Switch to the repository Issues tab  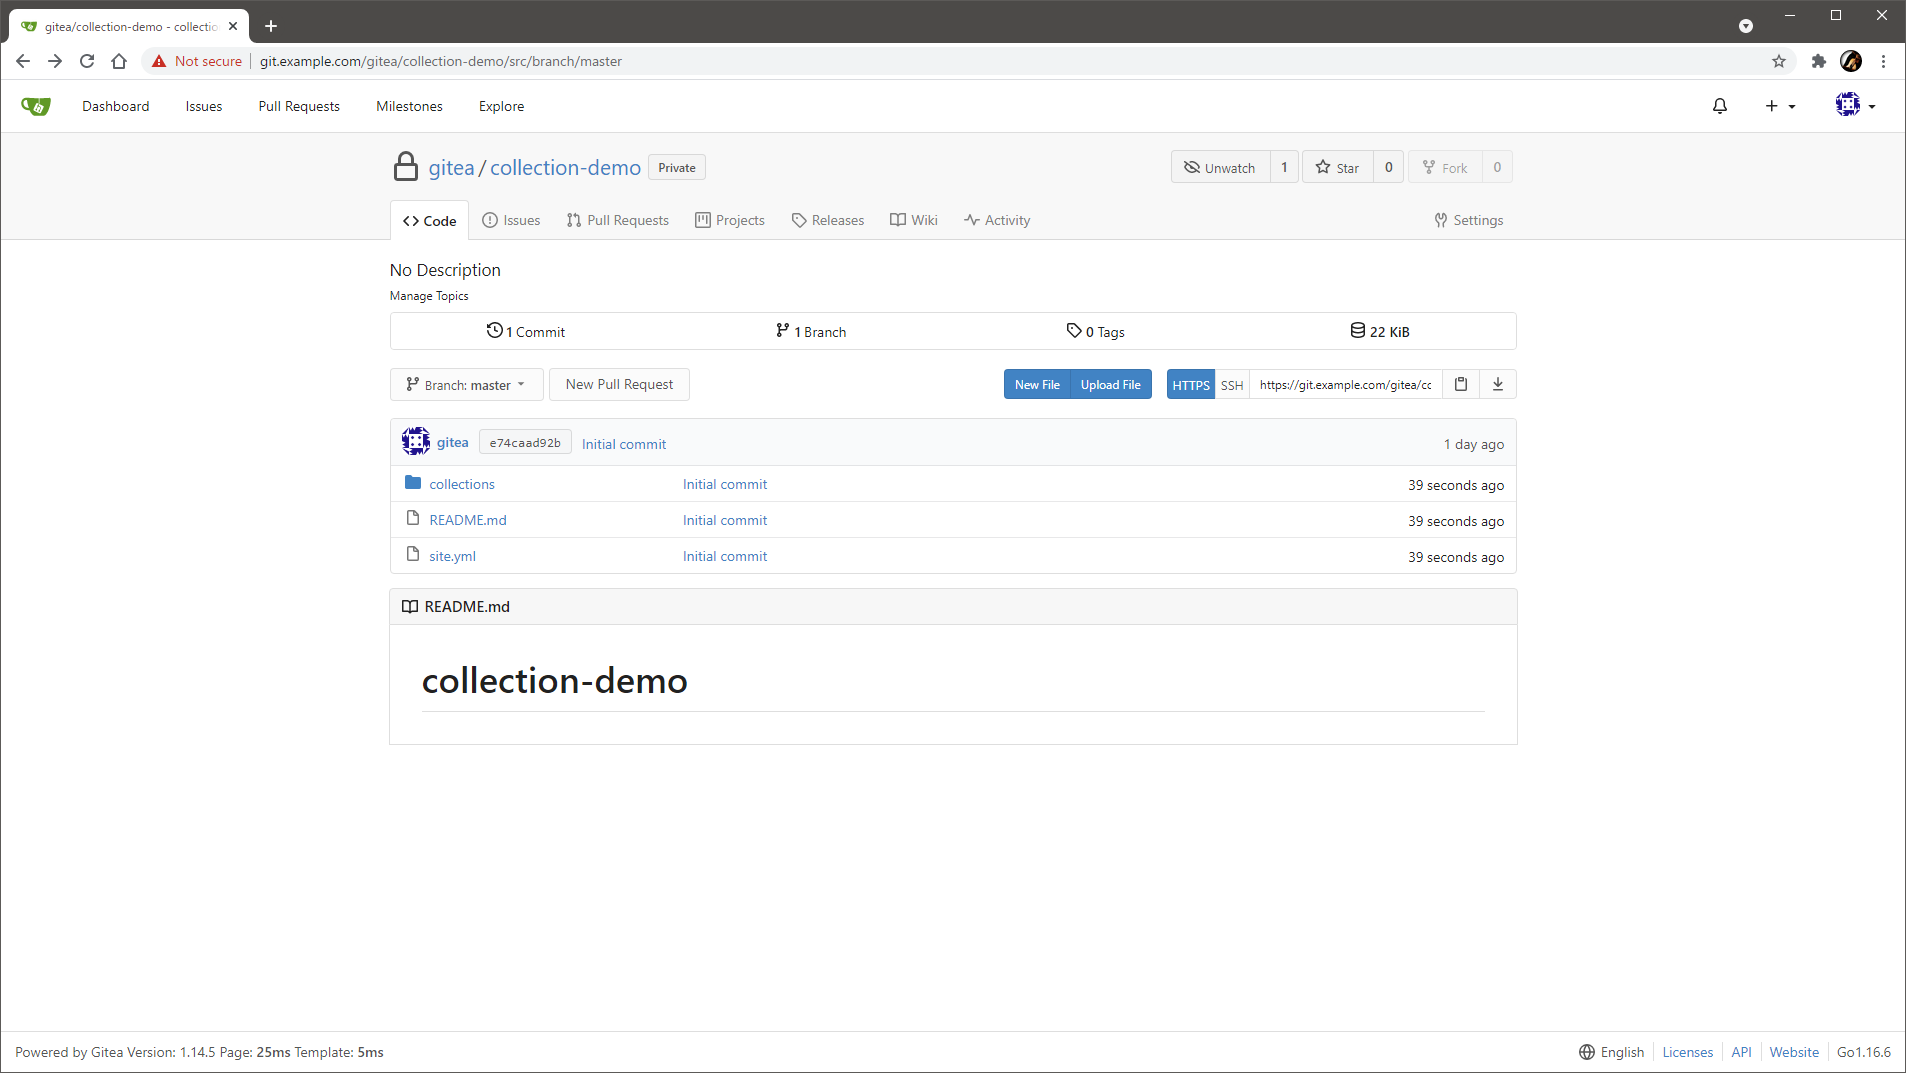tap(511, 220)
